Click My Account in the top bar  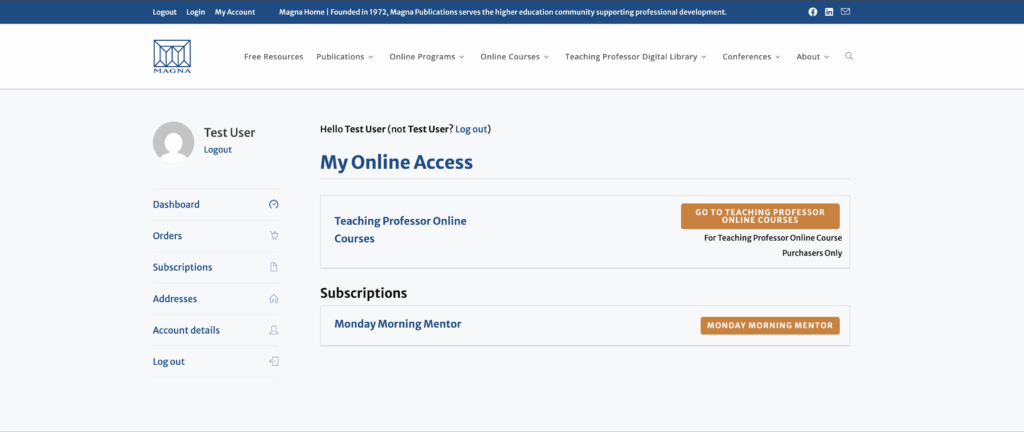(235, 12)
